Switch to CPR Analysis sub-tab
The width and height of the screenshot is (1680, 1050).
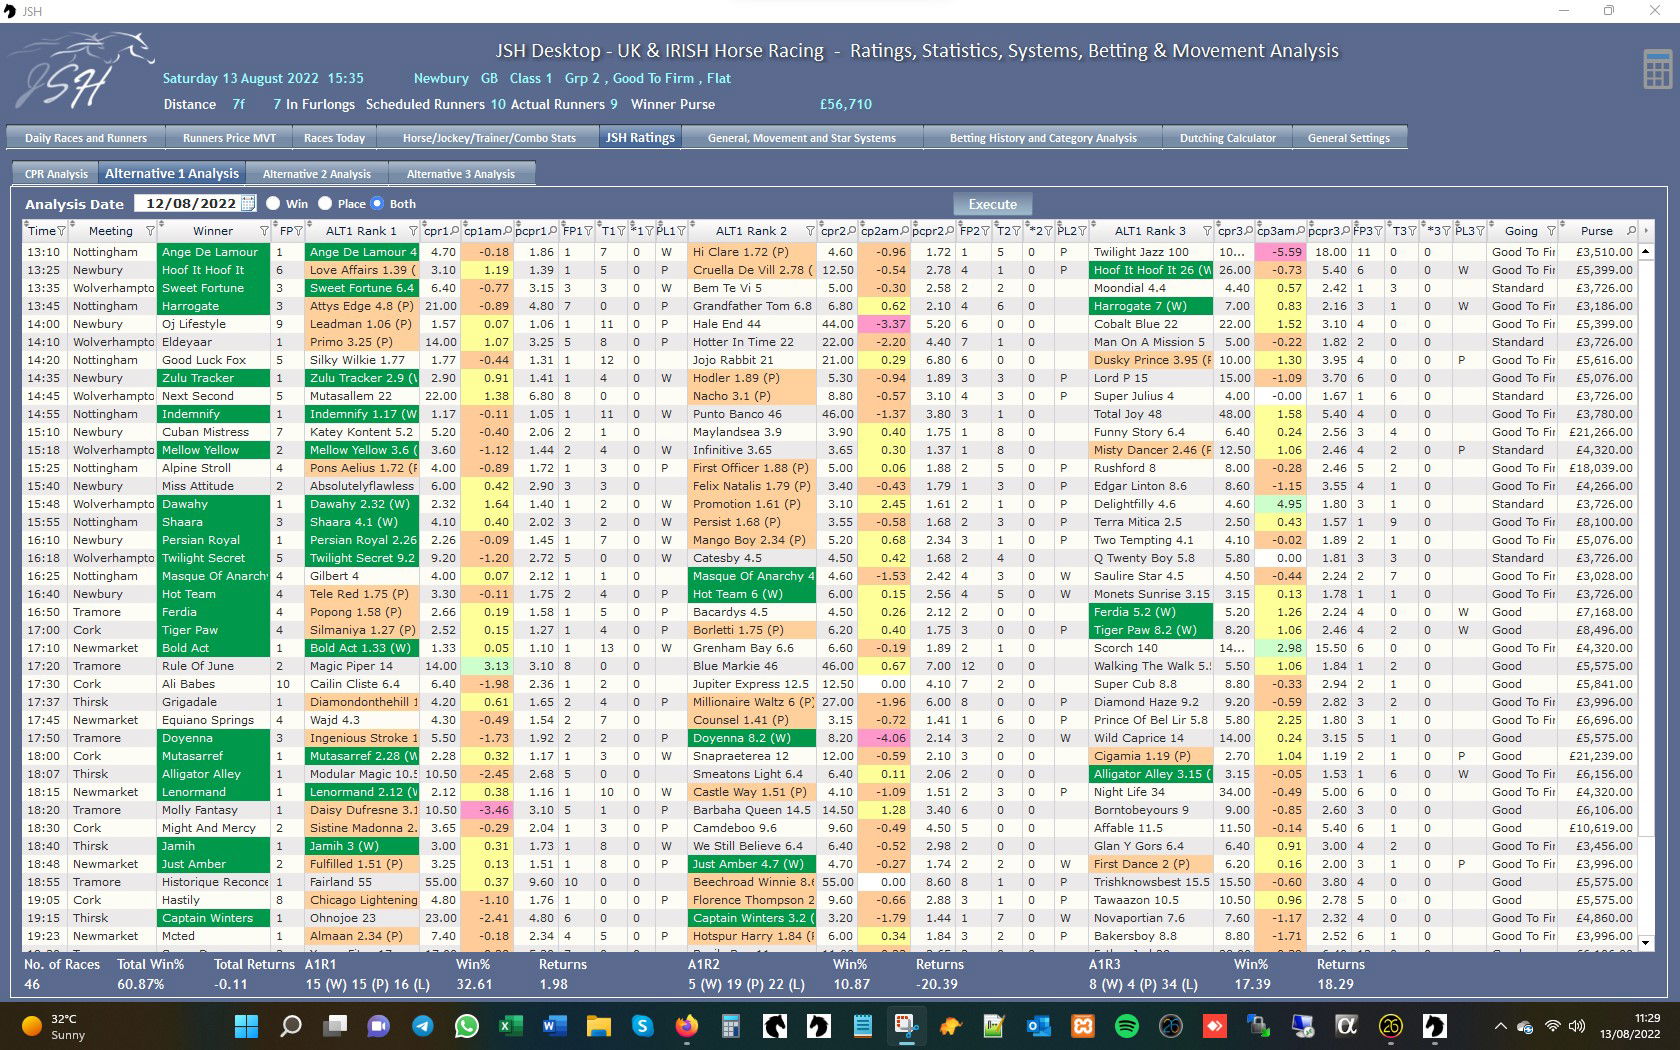click(56, 174)
